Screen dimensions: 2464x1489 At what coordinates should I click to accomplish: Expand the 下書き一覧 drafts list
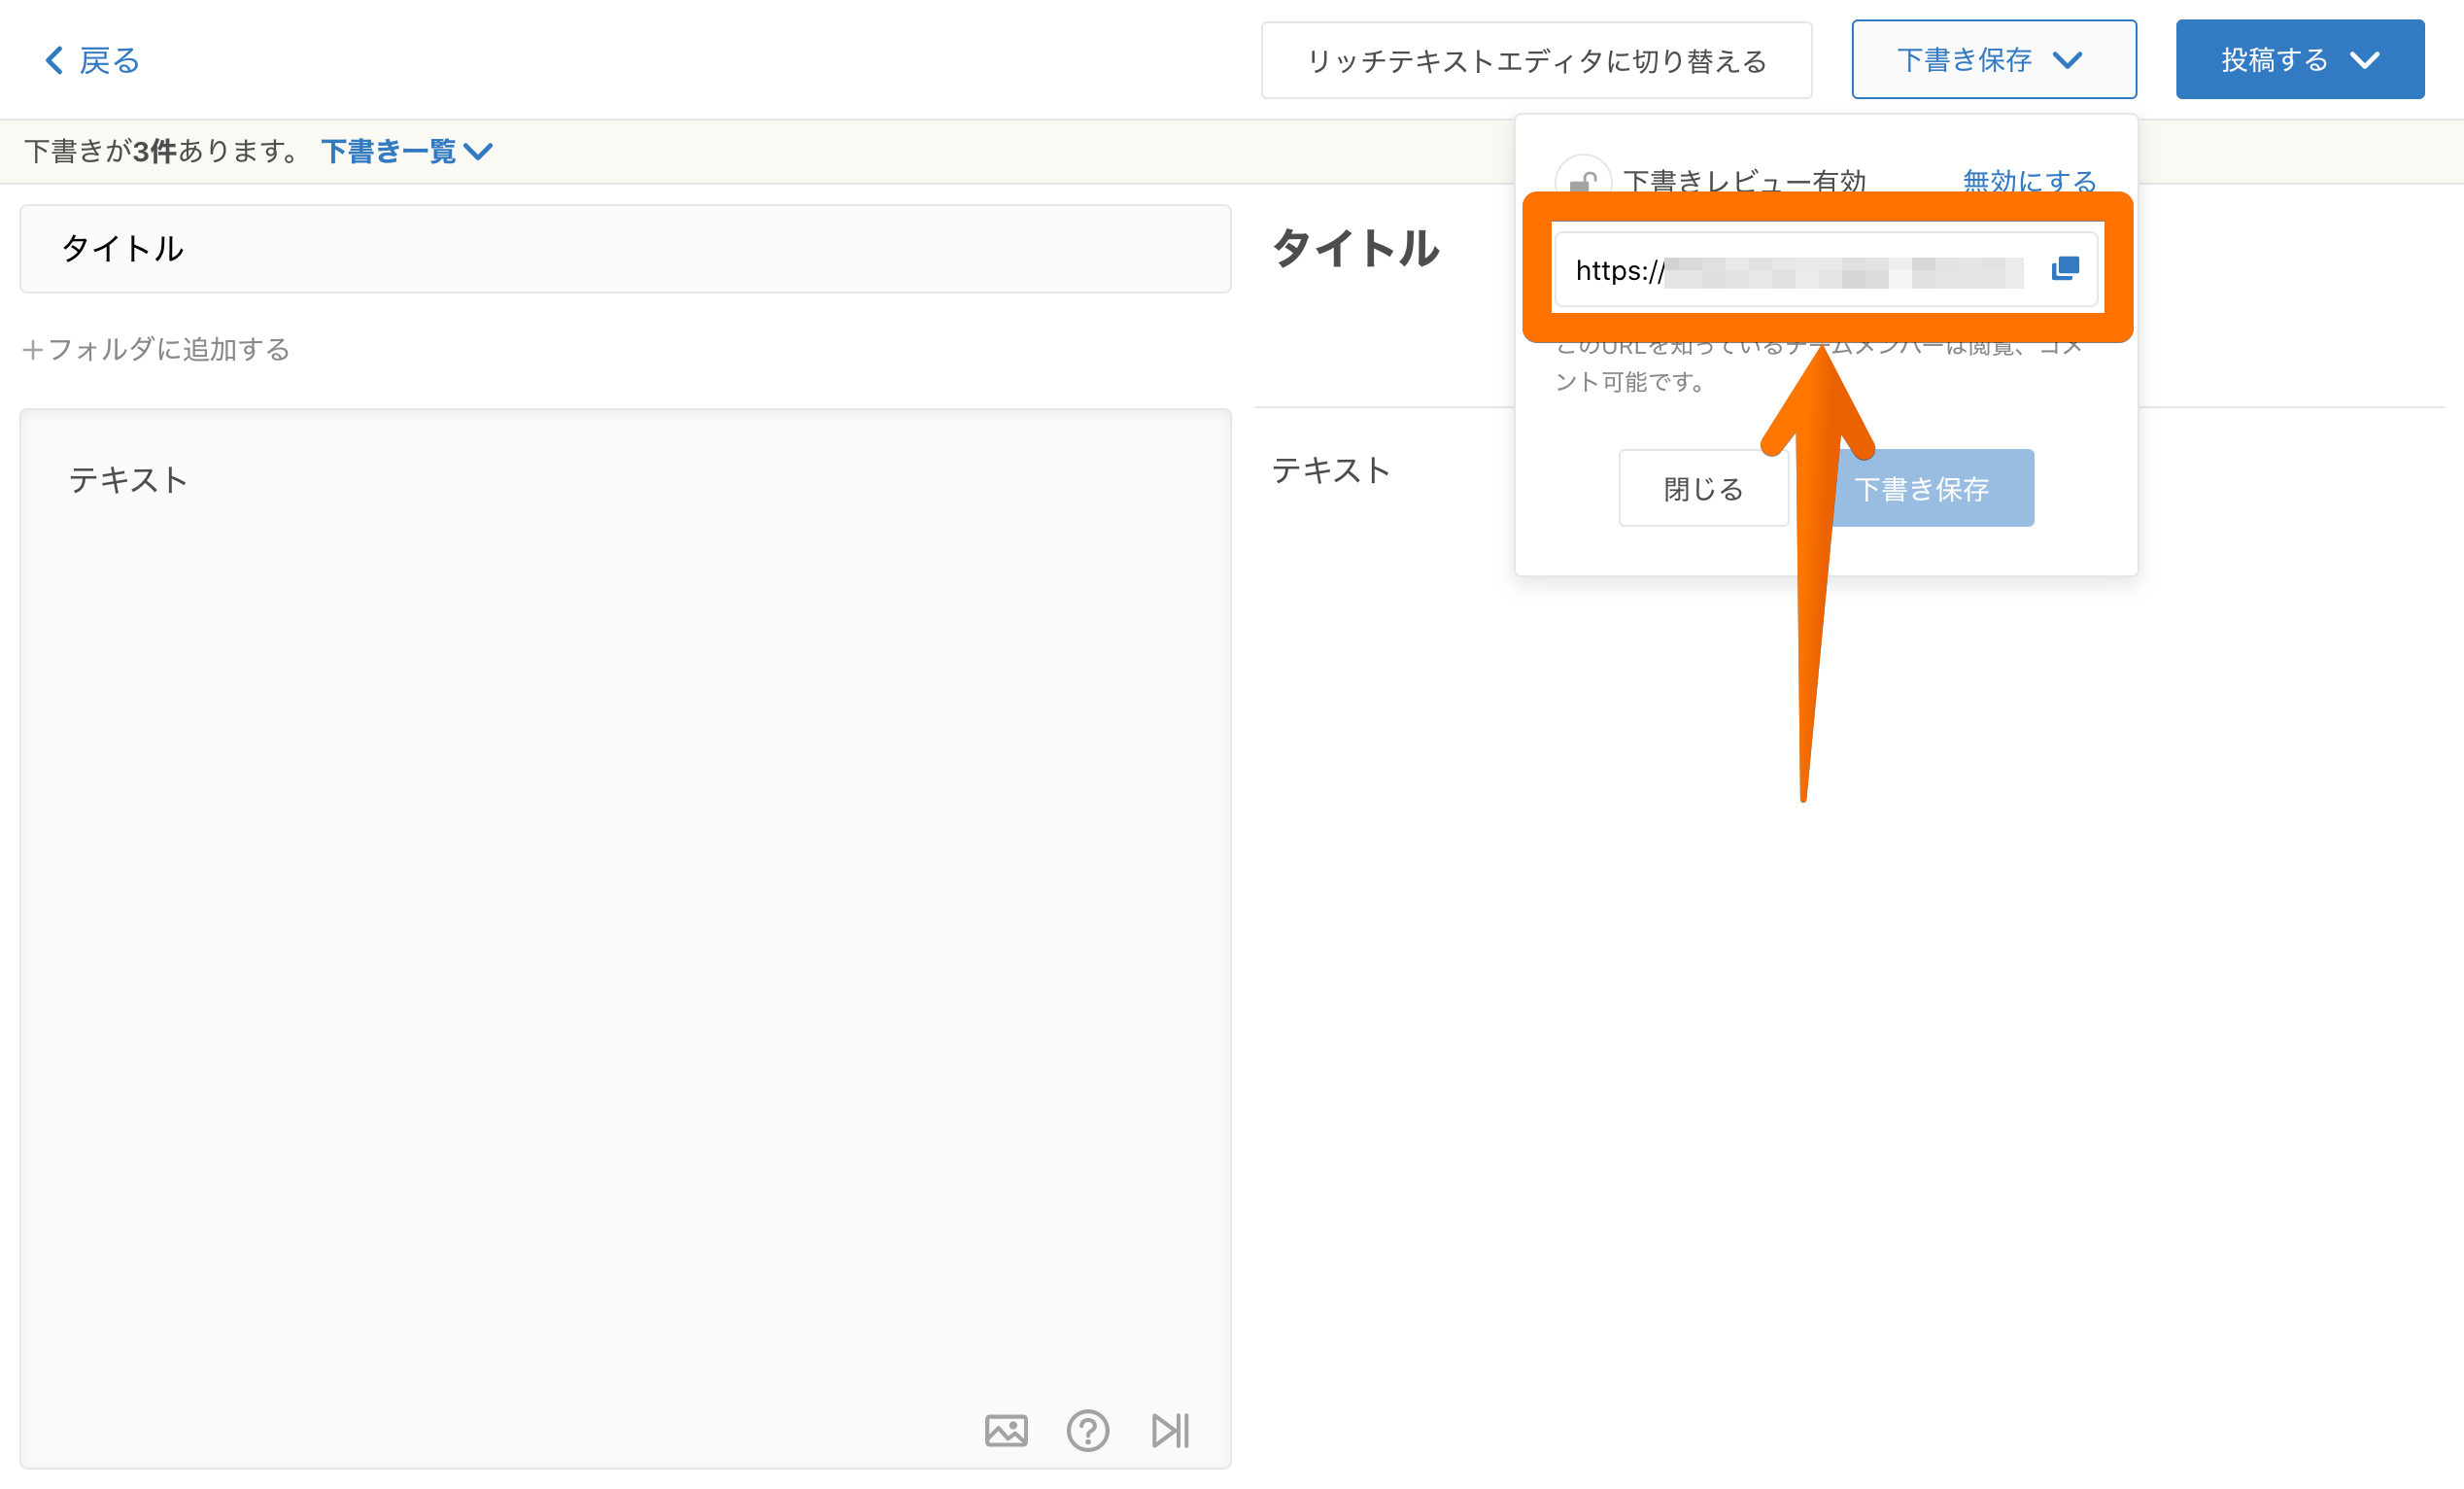tap(406, 151)
